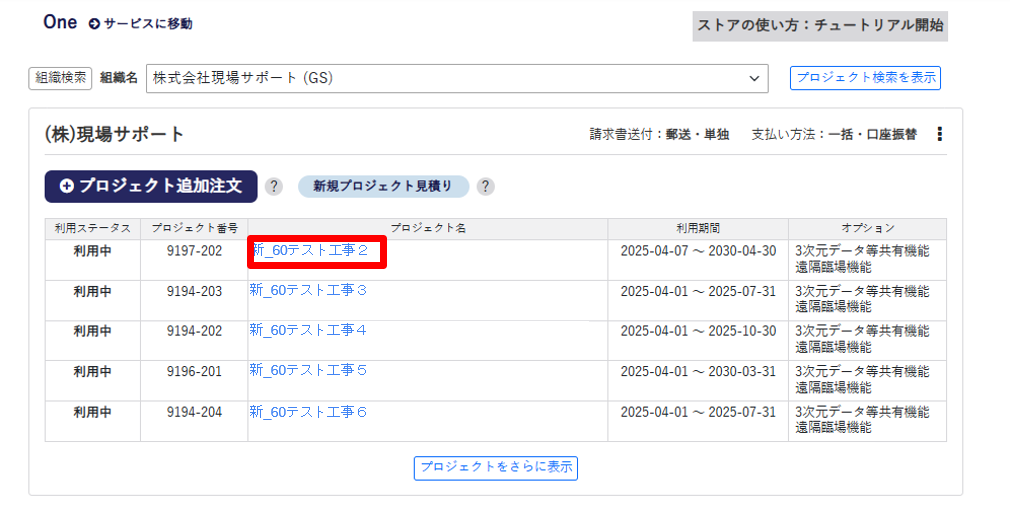1010x511 pixels.
Task: Start the ストアの使い方 tutorial
Action: [x=820, y=26]
